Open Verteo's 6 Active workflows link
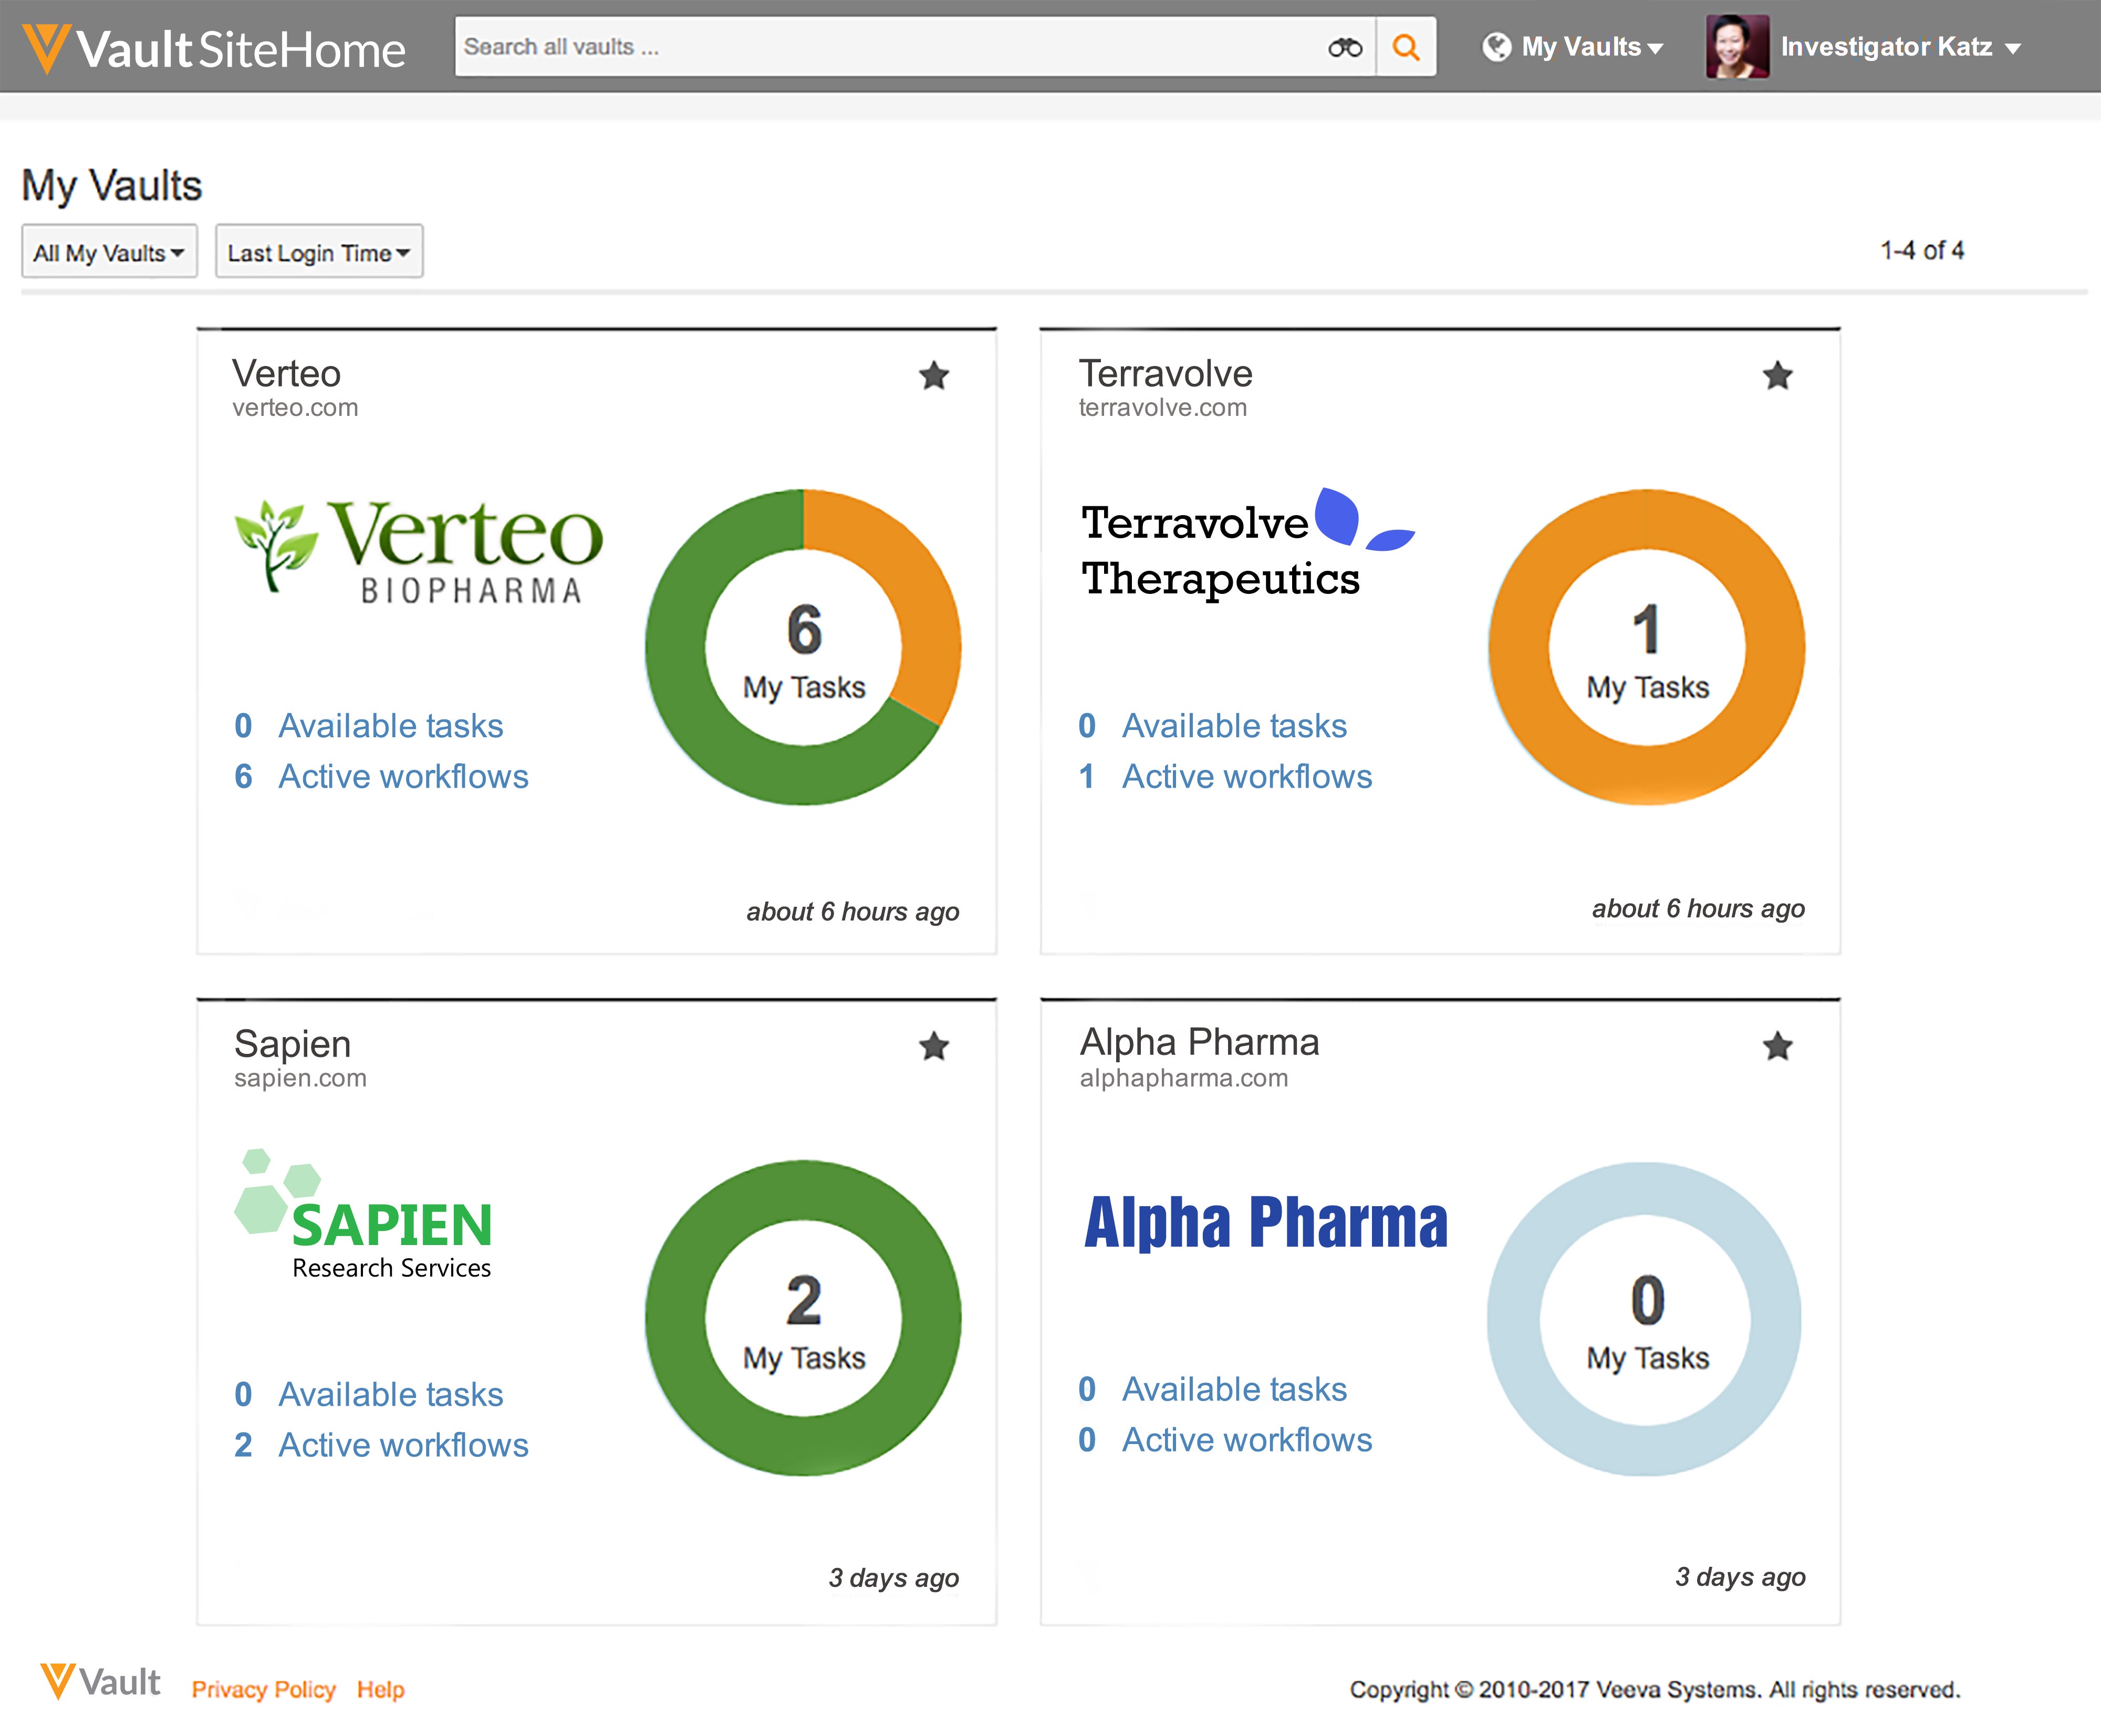Image resolution: width=2101 pixels, height=1736 pixels. pos(402,777)
